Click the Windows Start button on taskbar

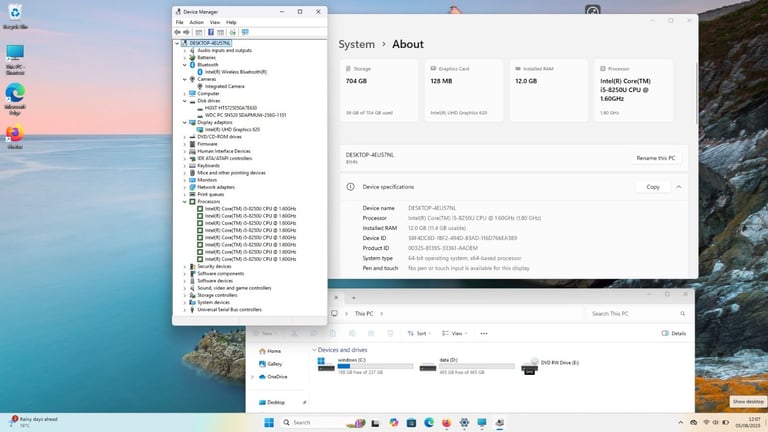(269, 423)
